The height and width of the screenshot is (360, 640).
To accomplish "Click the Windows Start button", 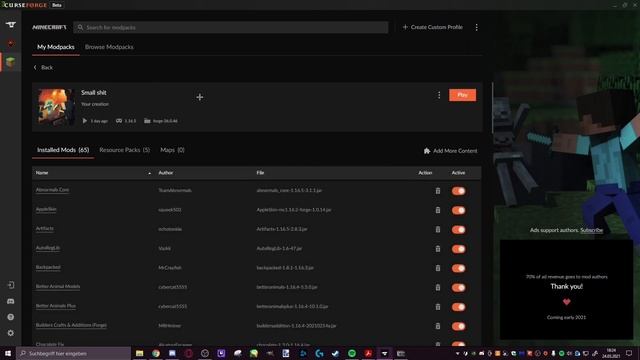I will point(8,353).
